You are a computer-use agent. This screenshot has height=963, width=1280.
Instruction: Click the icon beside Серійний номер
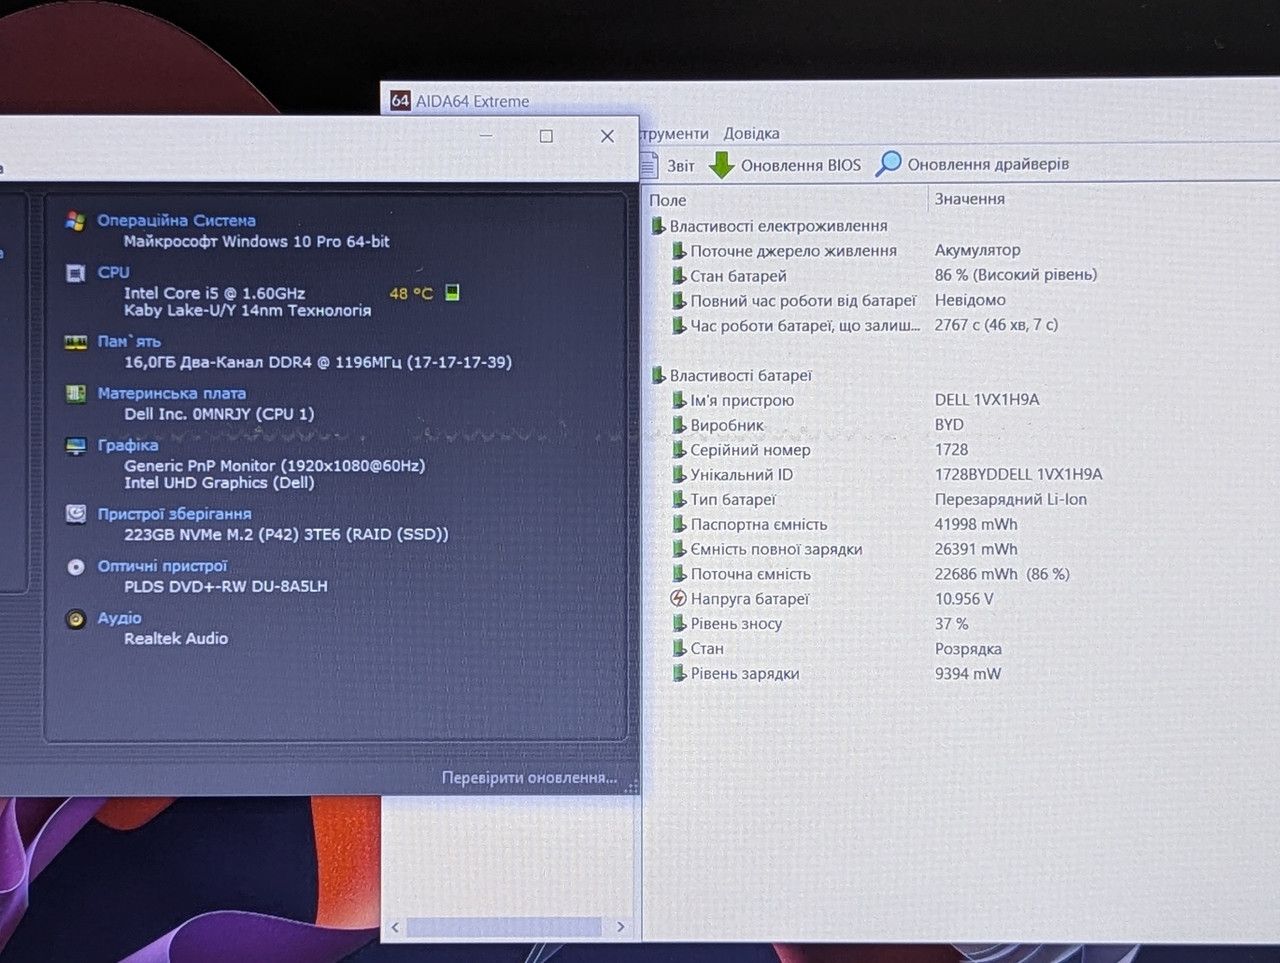click(679, 450)
